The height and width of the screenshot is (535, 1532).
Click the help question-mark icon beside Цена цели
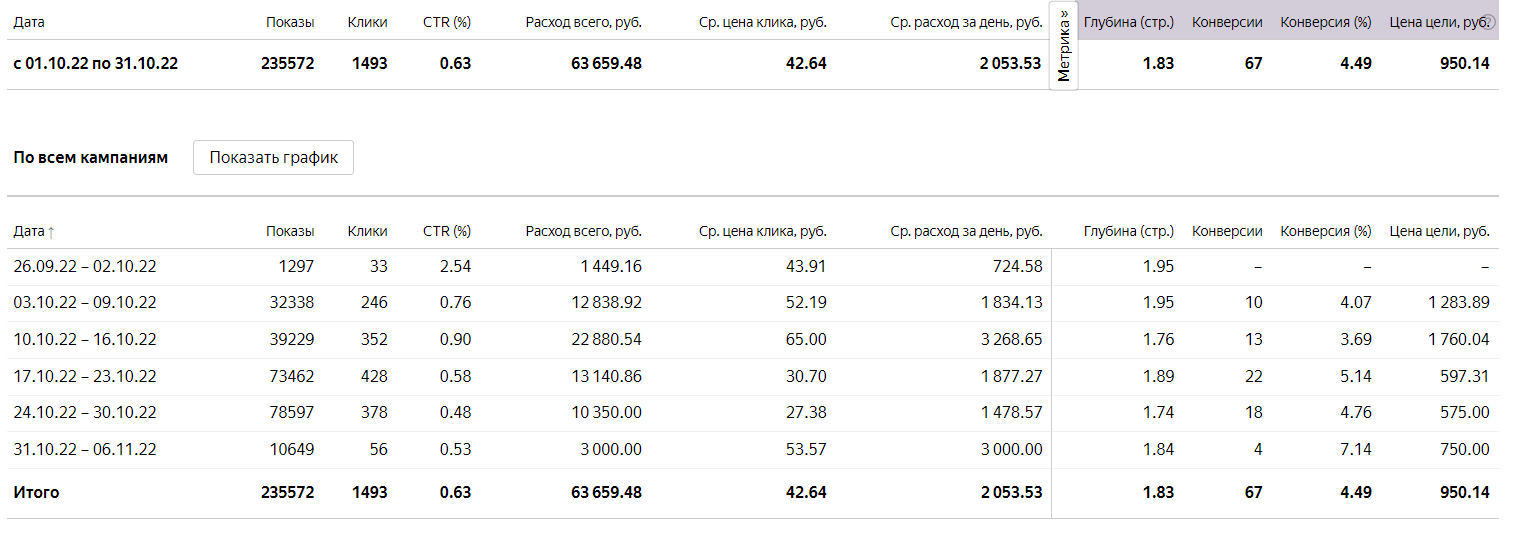click(1488, 22)
